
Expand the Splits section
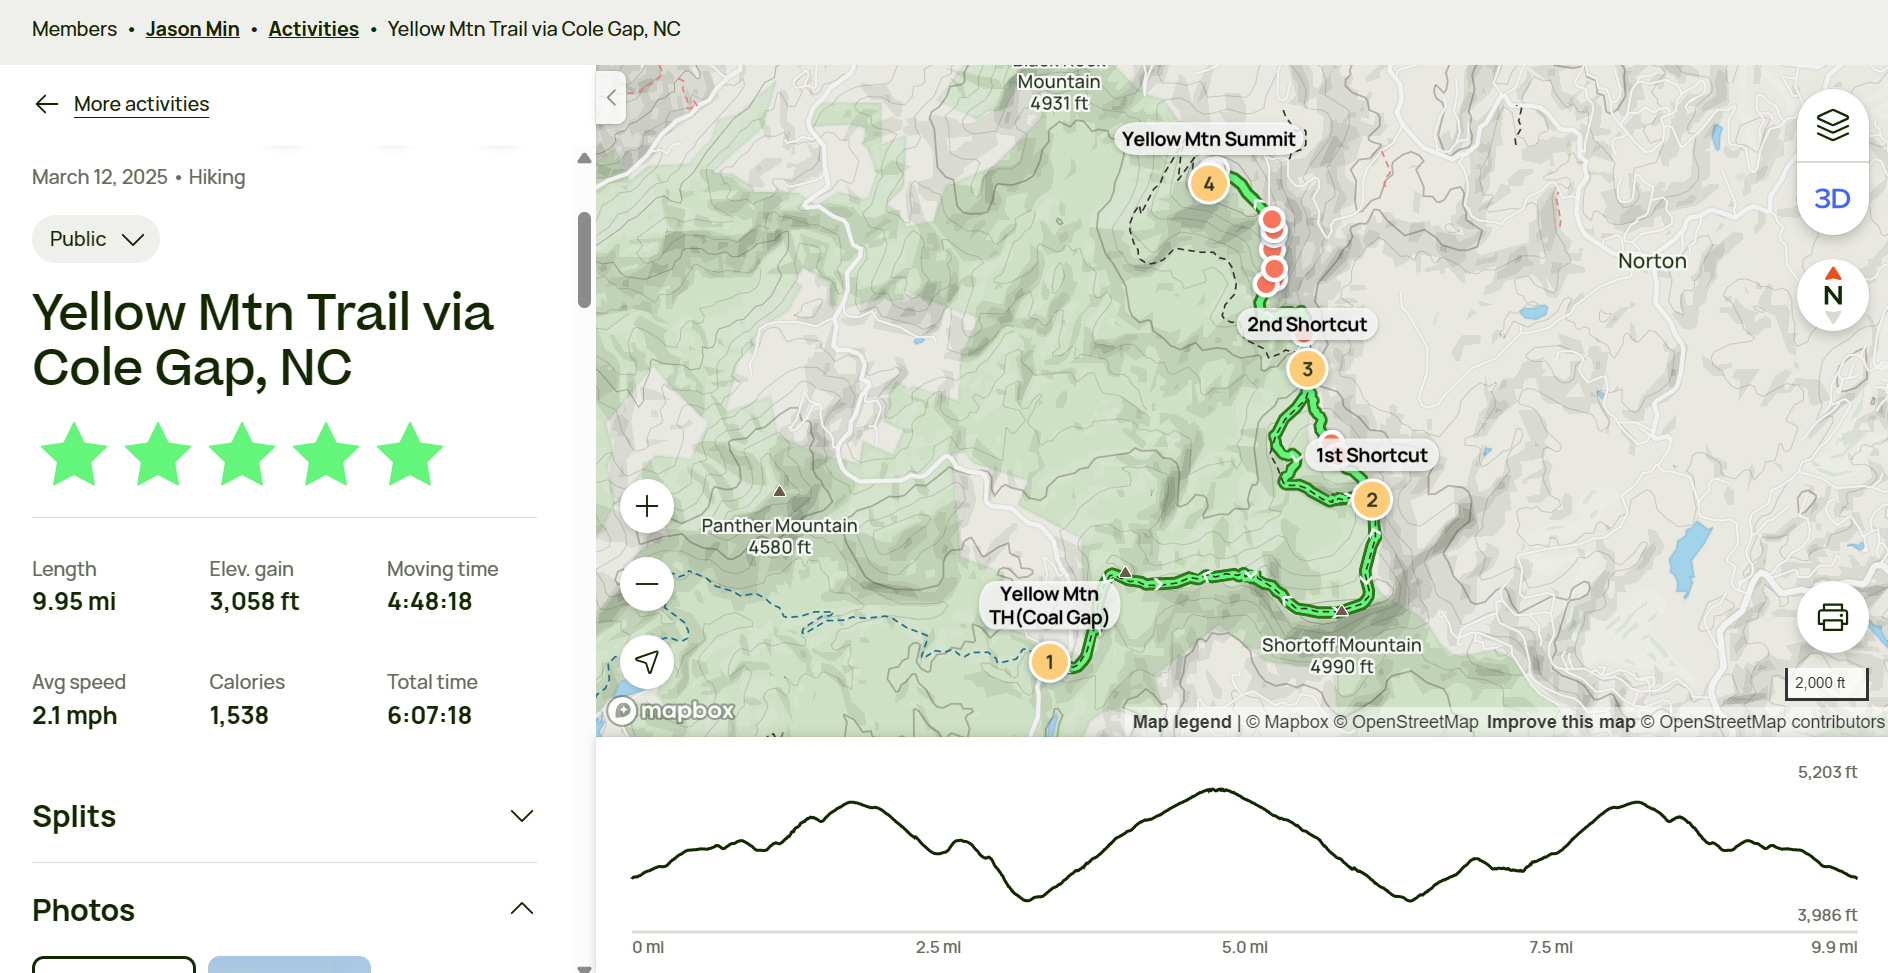(x=284, y=816)
